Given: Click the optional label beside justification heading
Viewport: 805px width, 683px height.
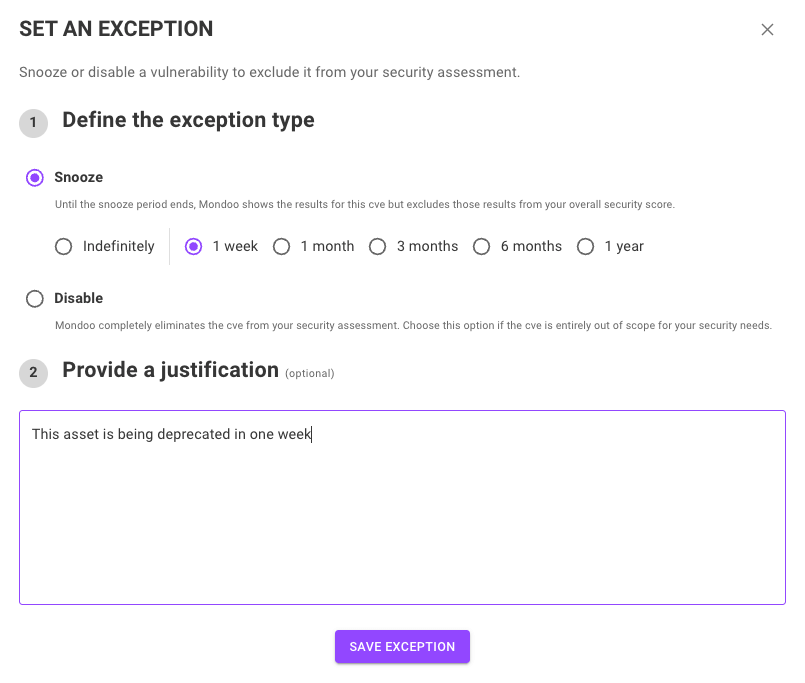Looking at the screenshot, I should pyautogui.click(x=310, y=373).
